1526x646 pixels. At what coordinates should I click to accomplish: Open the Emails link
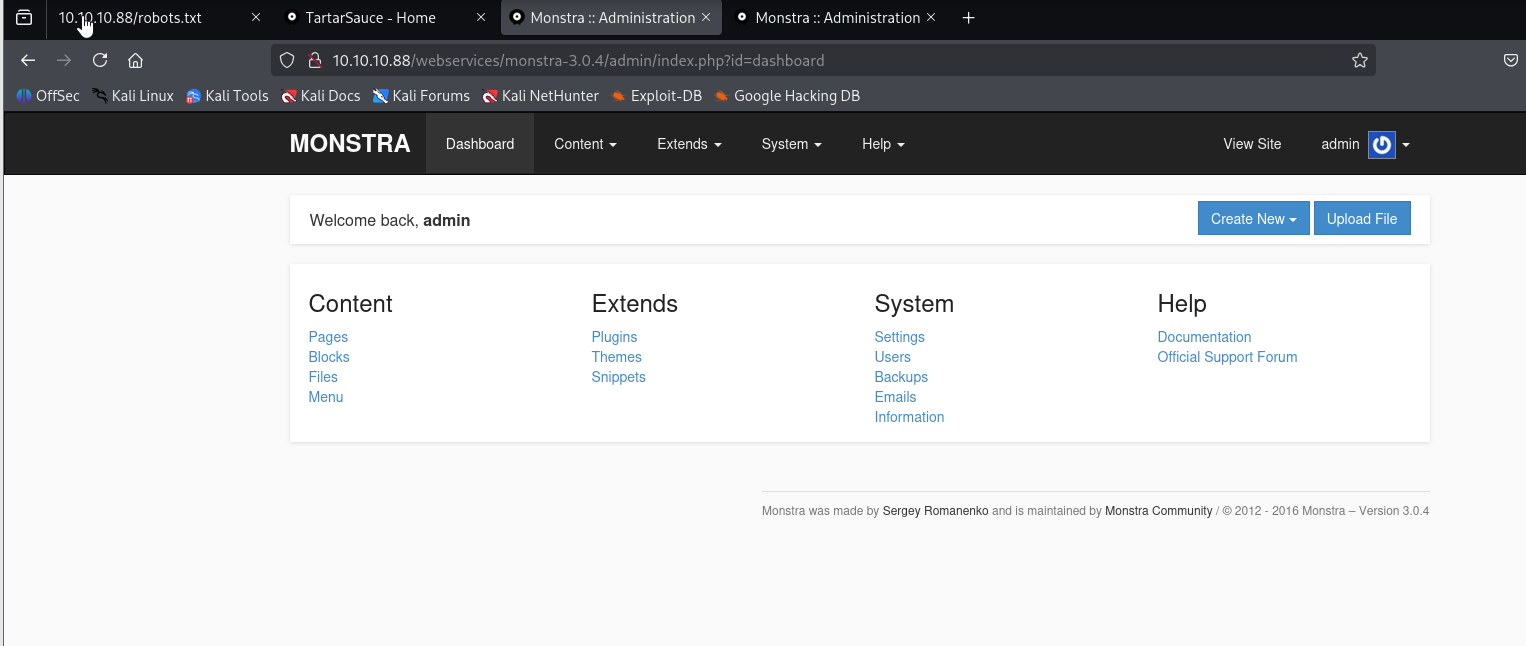[x=895, y=397]
